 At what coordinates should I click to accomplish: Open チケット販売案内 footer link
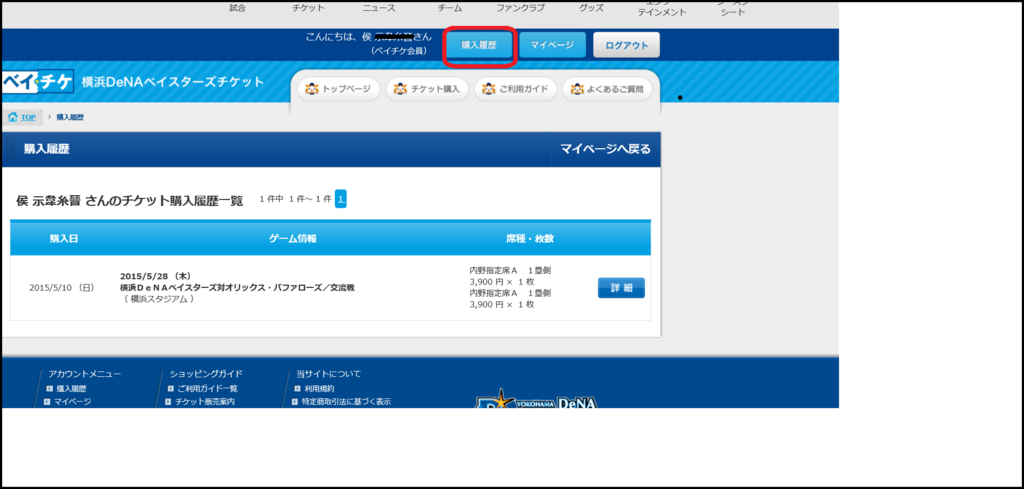204,402
